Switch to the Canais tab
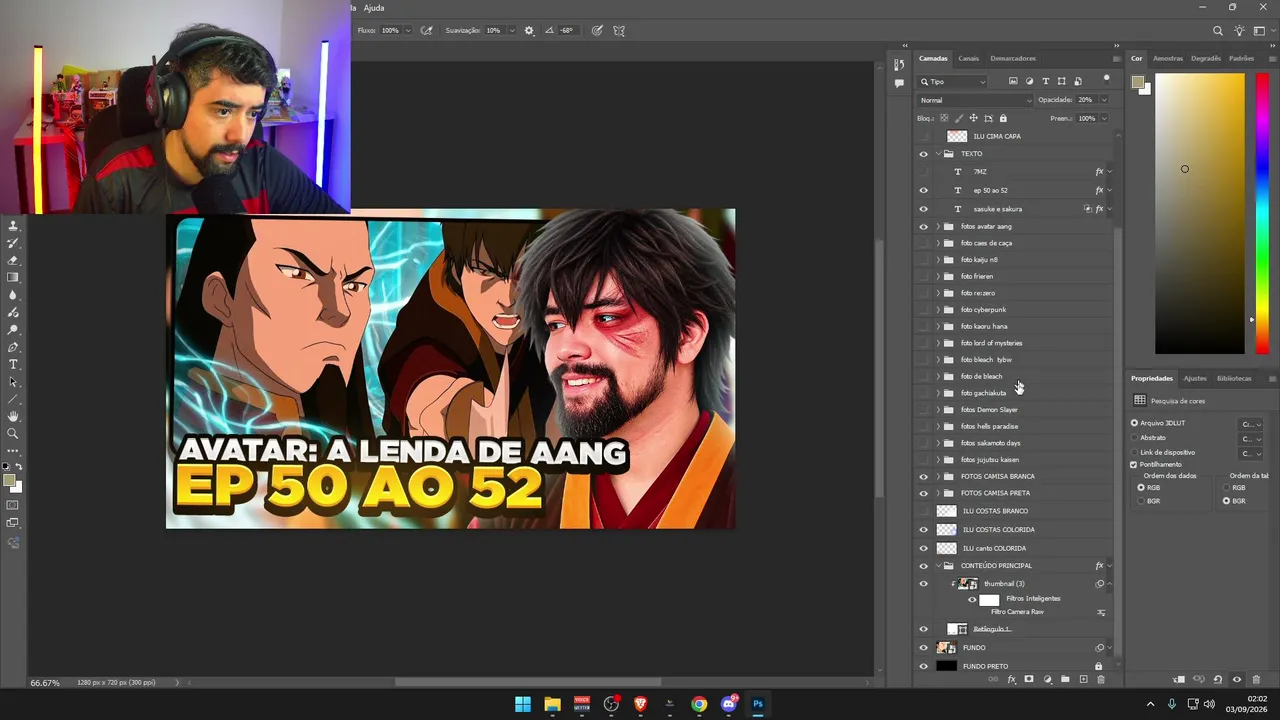Image resolution: width=1280 pixels, height=720 pixels. (x=968, y=58)
